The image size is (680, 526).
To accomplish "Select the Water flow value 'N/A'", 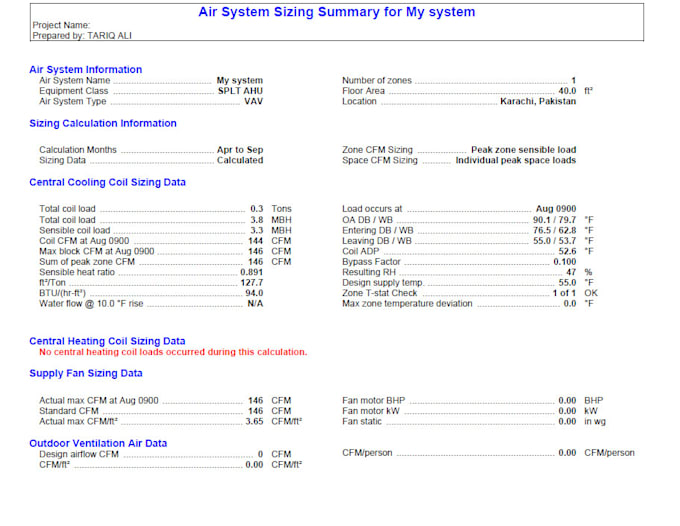I will click(x=255, y=303).
